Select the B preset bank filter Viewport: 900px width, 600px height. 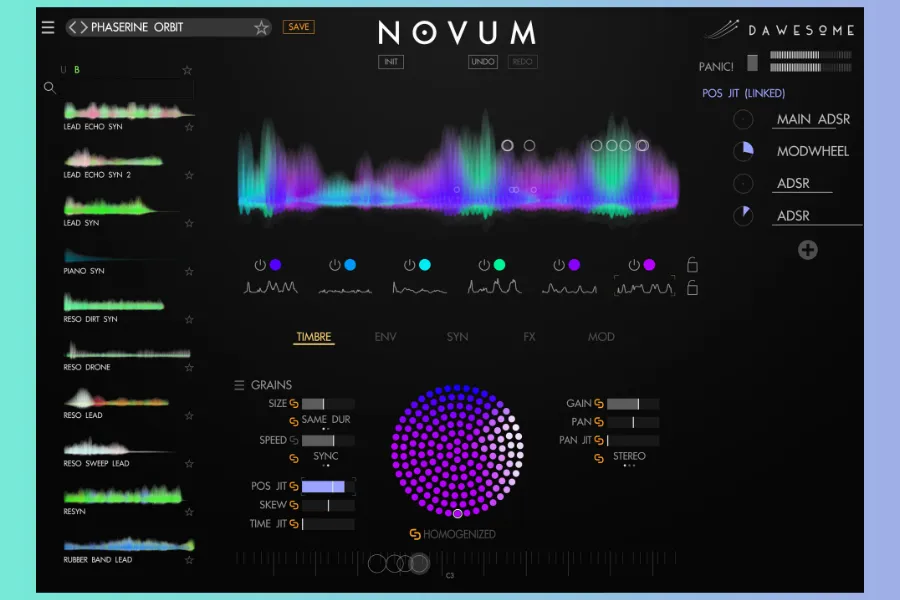click(x=77, y=70)
